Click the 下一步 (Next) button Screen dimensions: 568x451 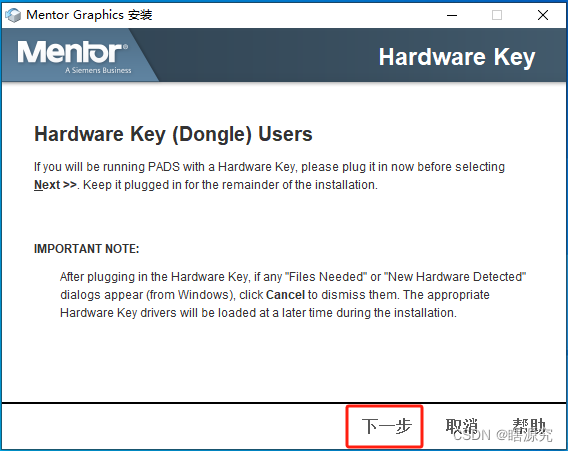(x=386, y=426)
